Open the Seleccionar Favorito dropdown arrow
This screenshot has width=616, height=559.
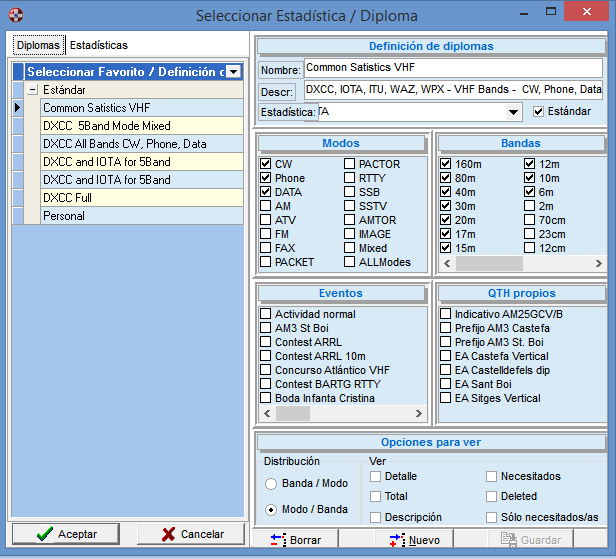233,72
